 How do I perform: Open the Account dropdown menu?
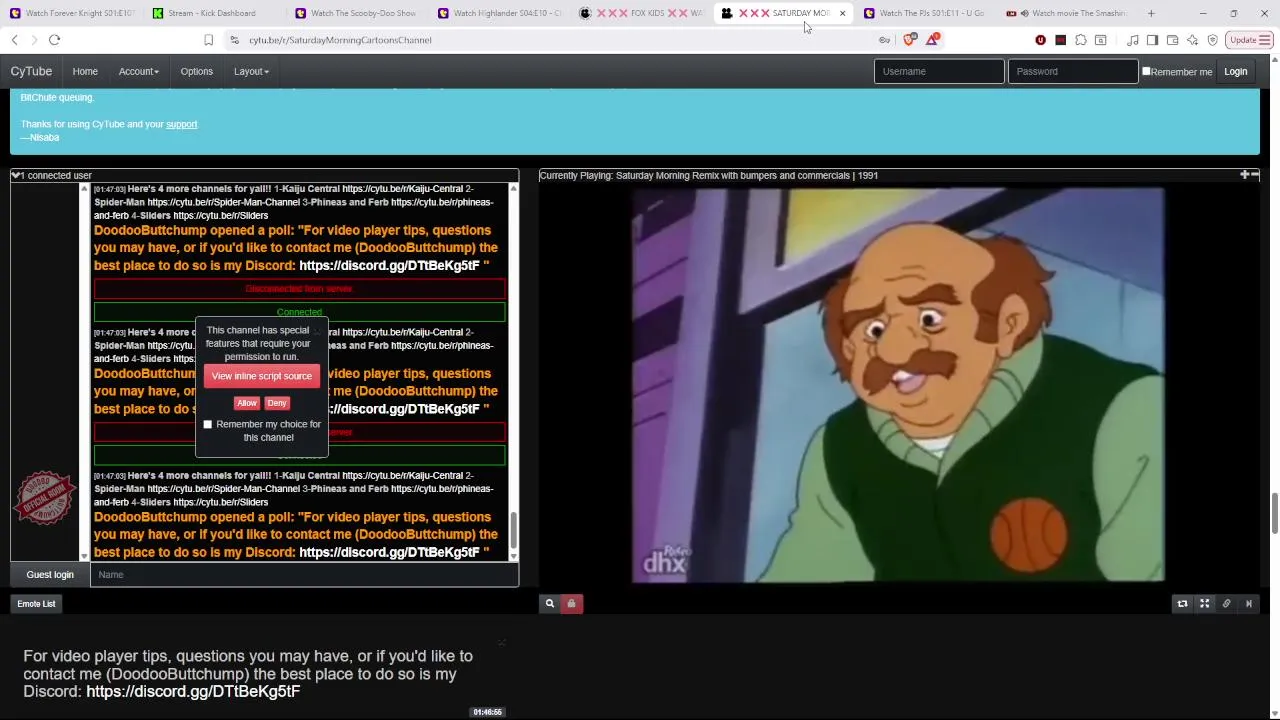[138, 72]
